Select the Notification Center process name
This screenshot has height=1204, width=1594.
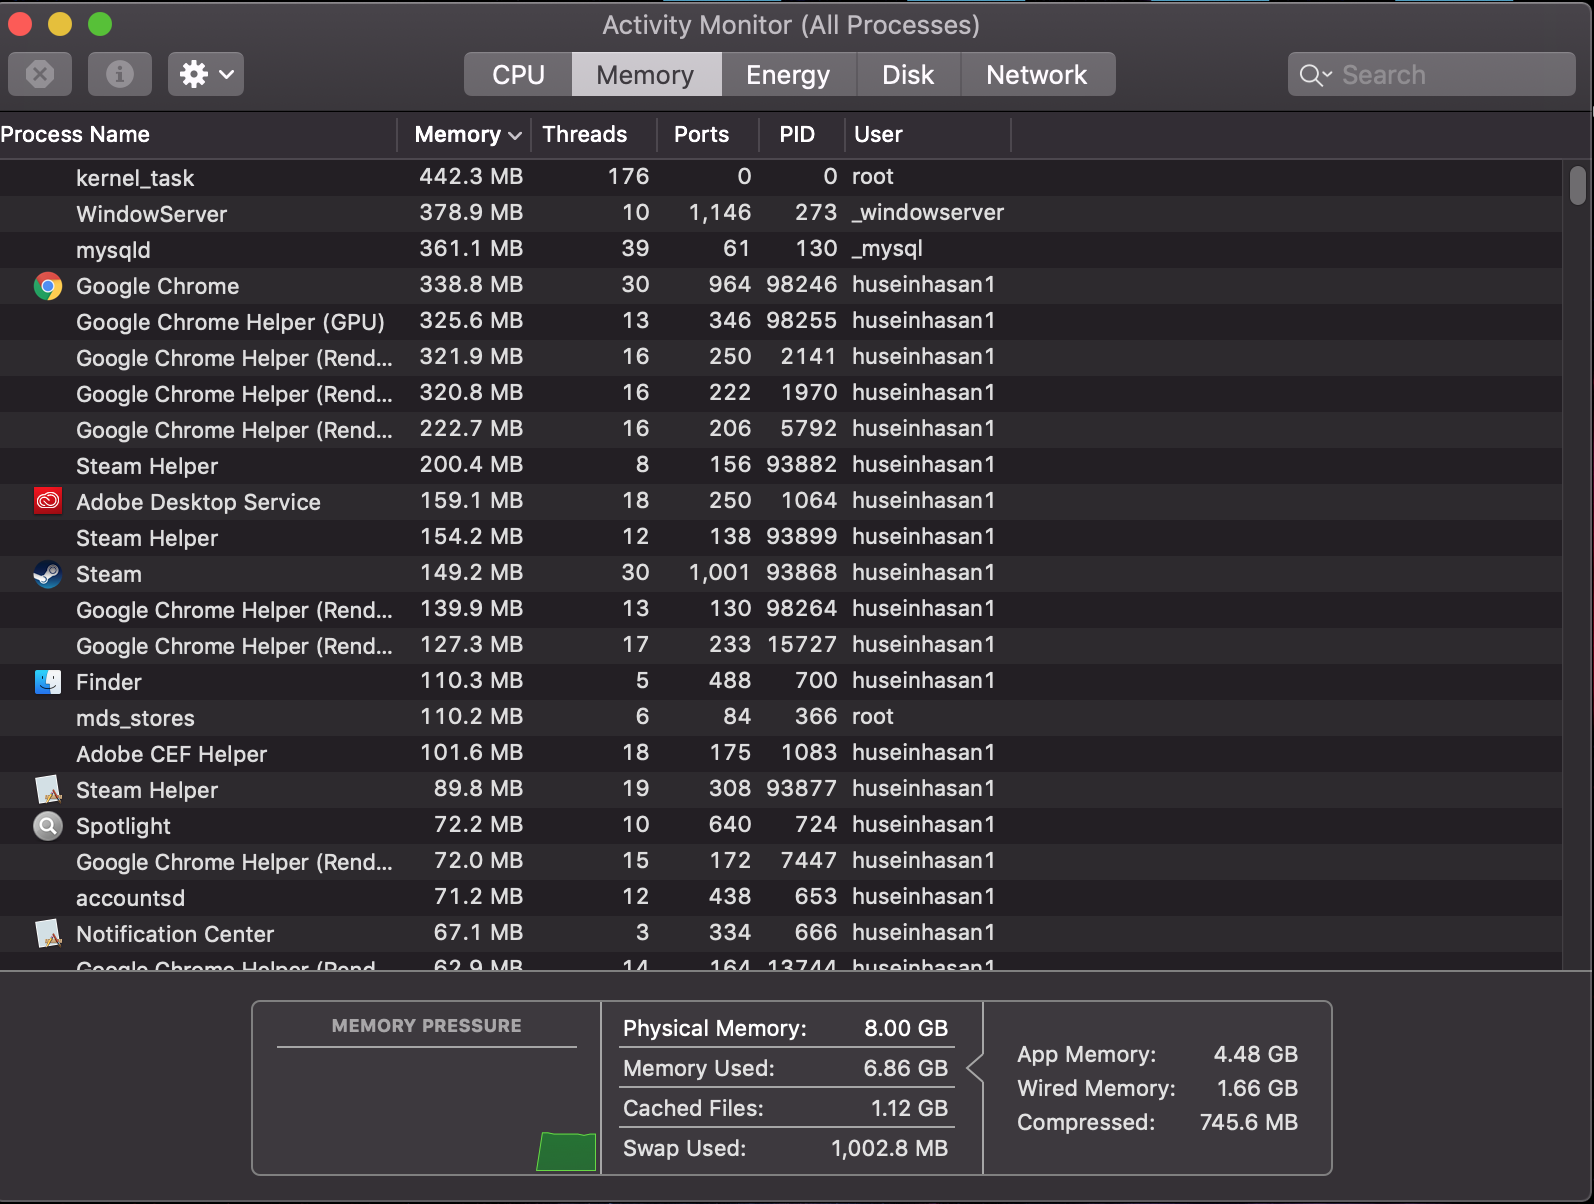(175, 934)
